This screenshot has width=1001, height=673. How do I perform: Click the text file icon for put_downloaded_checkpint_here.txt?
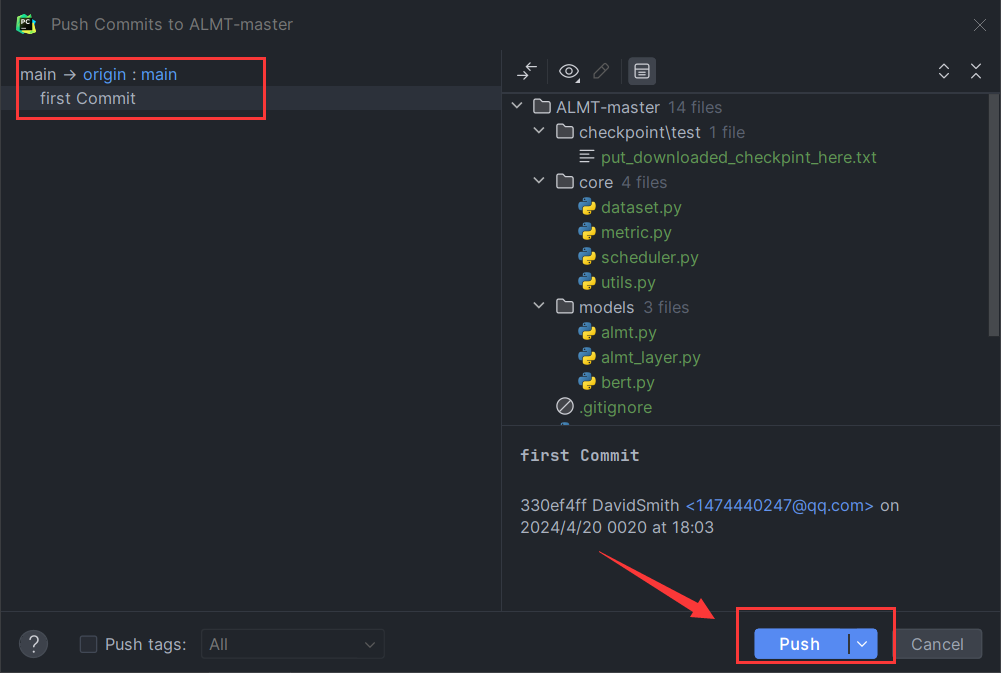point(586,156)
